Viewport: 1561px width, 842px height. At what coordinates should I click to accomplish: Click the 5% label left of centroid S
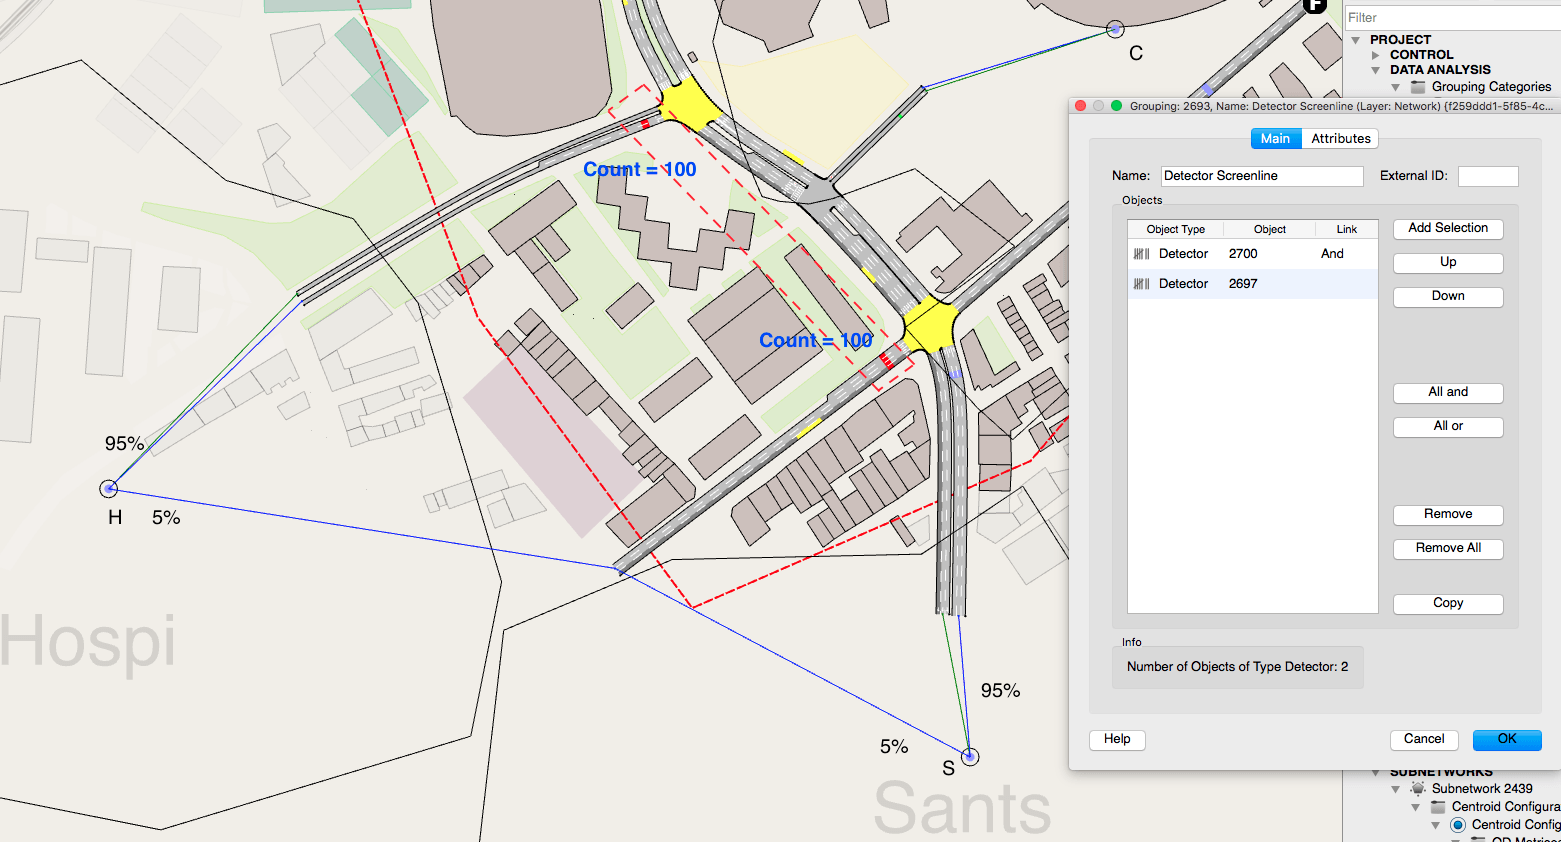[x=894, y=747]
